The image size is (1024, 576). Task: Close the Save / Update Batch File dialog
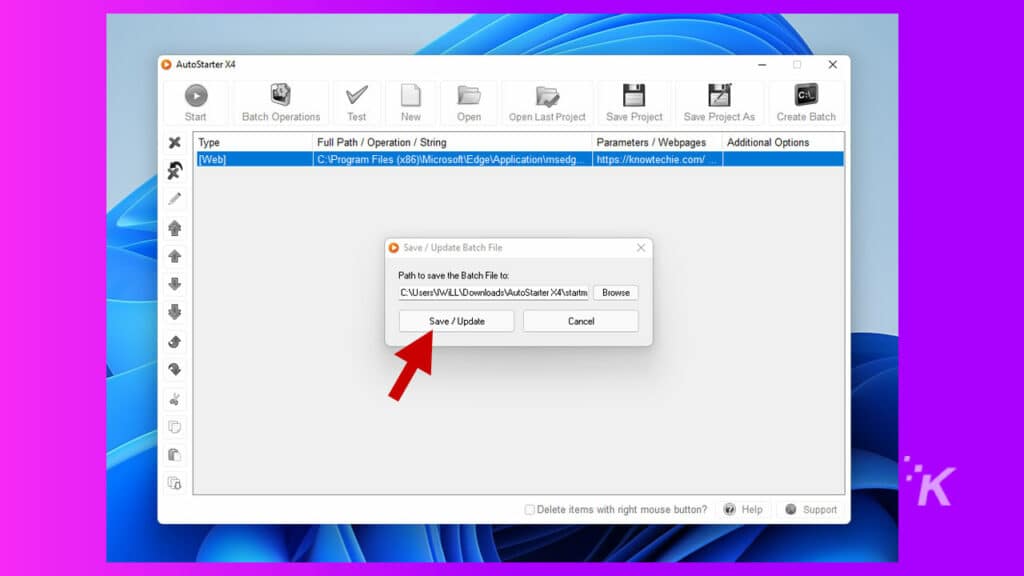[x=641, y=248]
